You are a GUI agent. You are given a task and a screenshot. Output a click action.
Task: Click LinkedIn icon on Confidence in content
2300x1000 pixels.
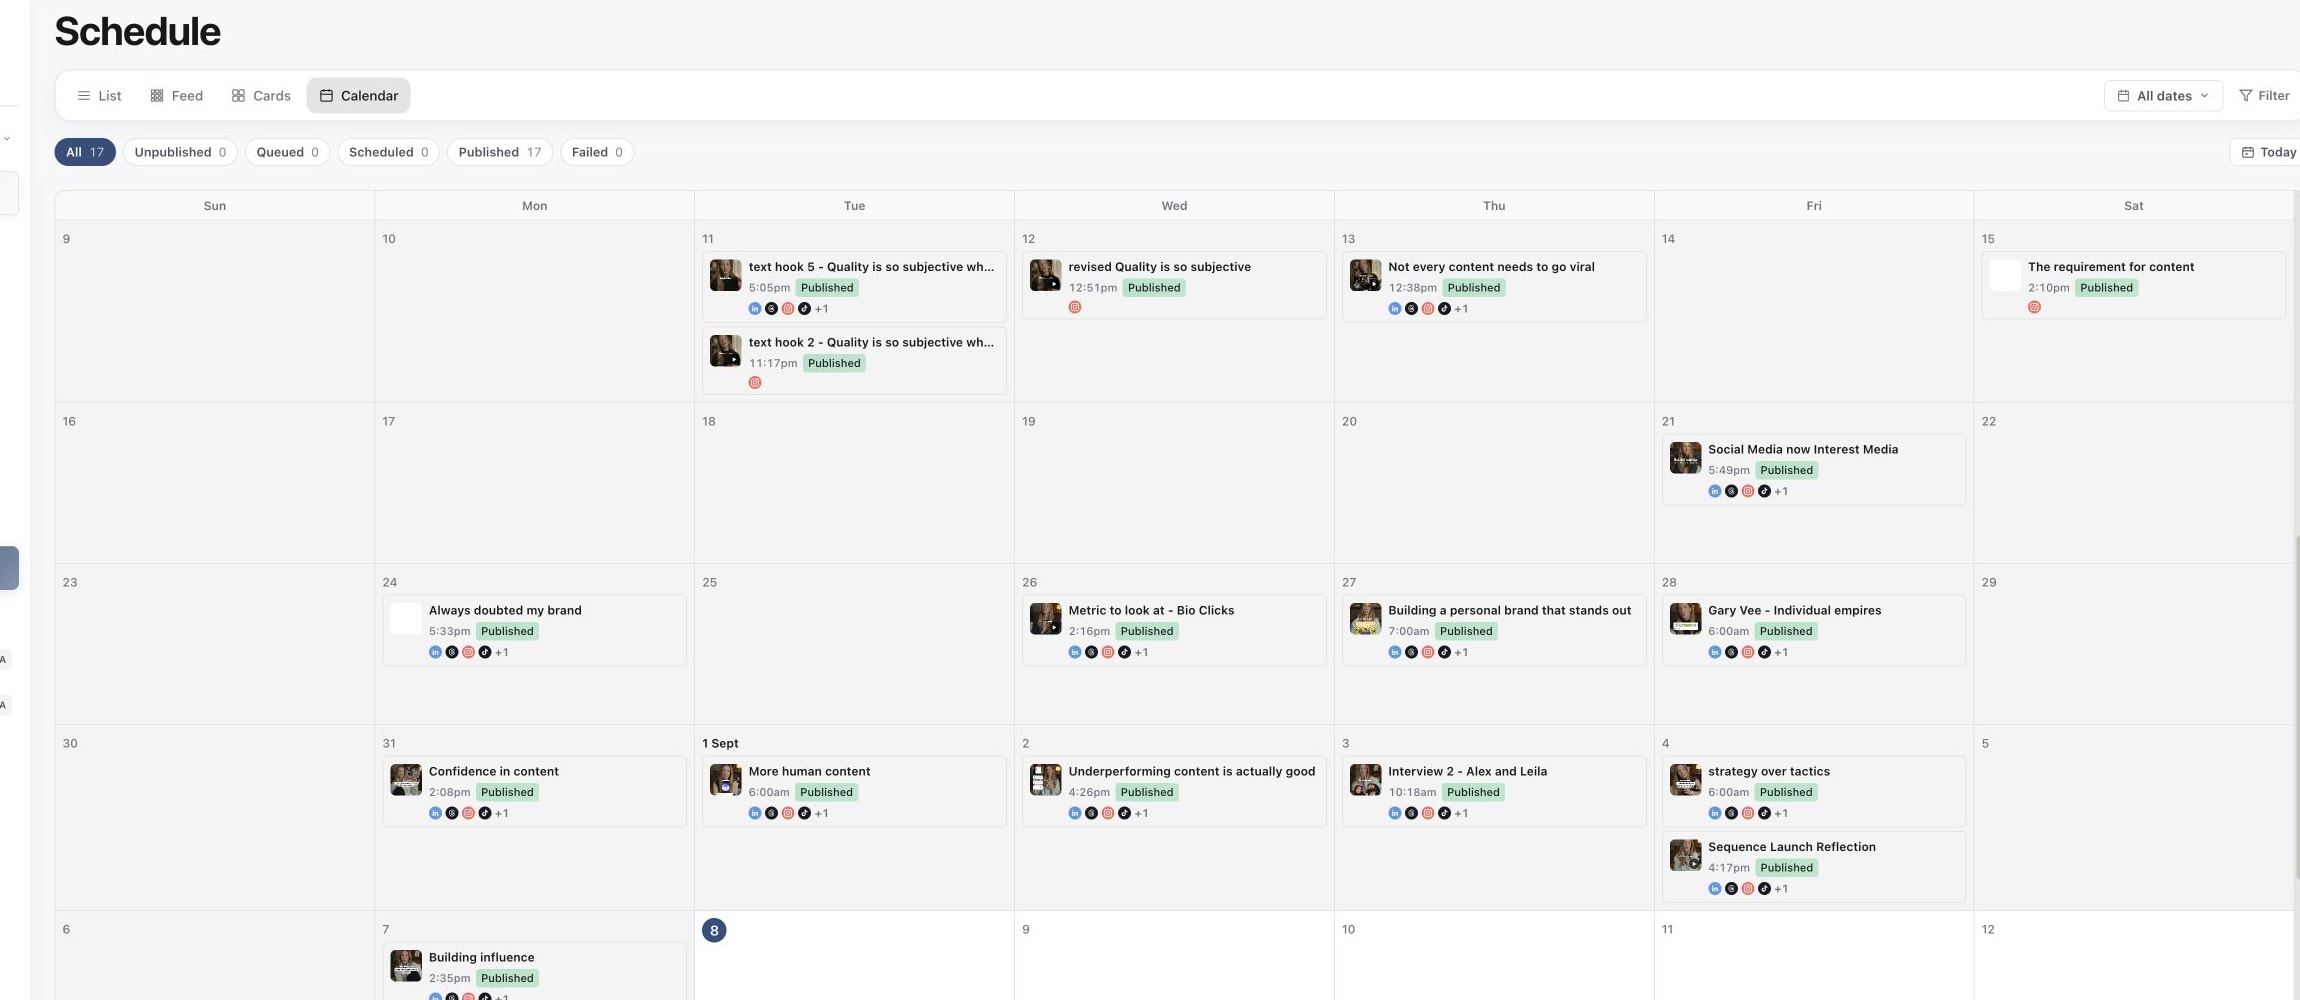click(x=435, y=813)
